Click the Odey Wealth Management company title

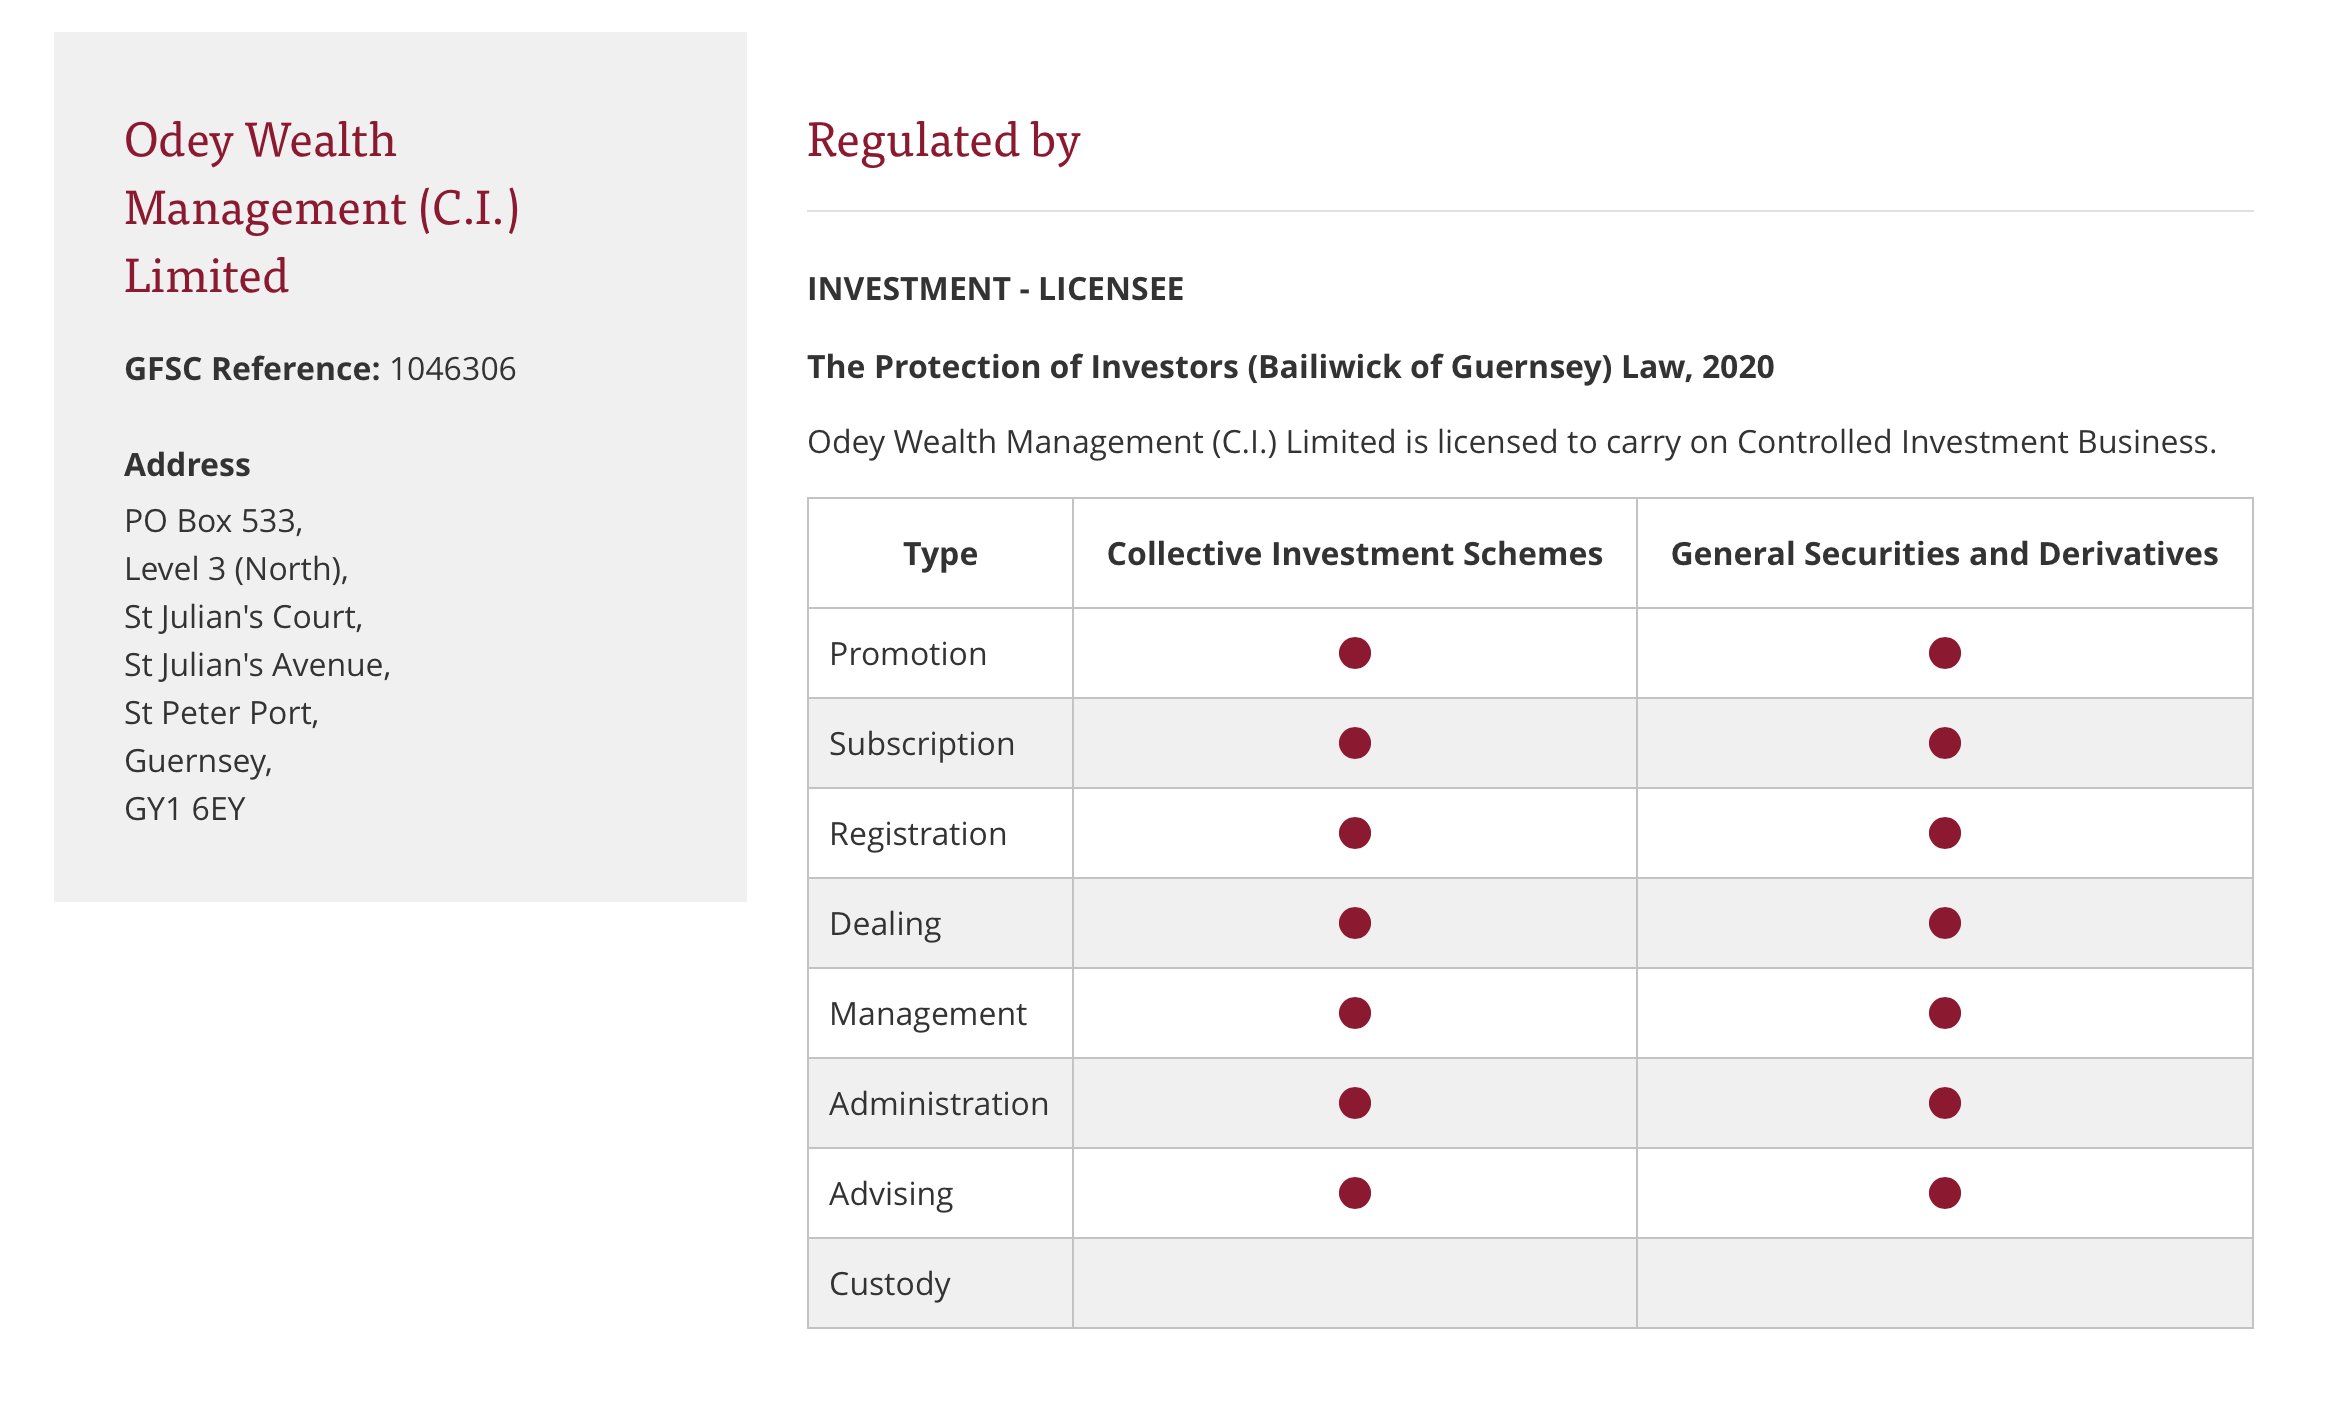click(x=321, y=208)
